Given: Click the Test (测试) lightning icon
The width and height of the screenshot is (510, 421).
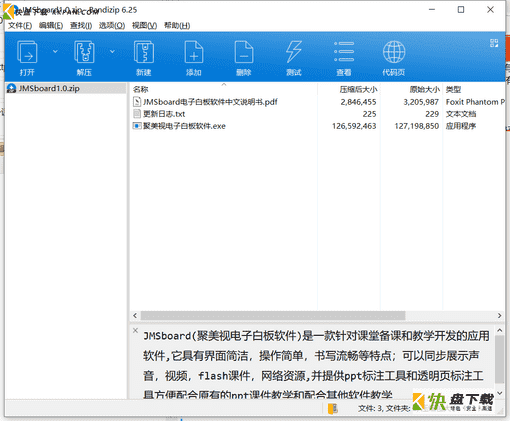Looking at the screenshot, I should [x=294, y=52].
